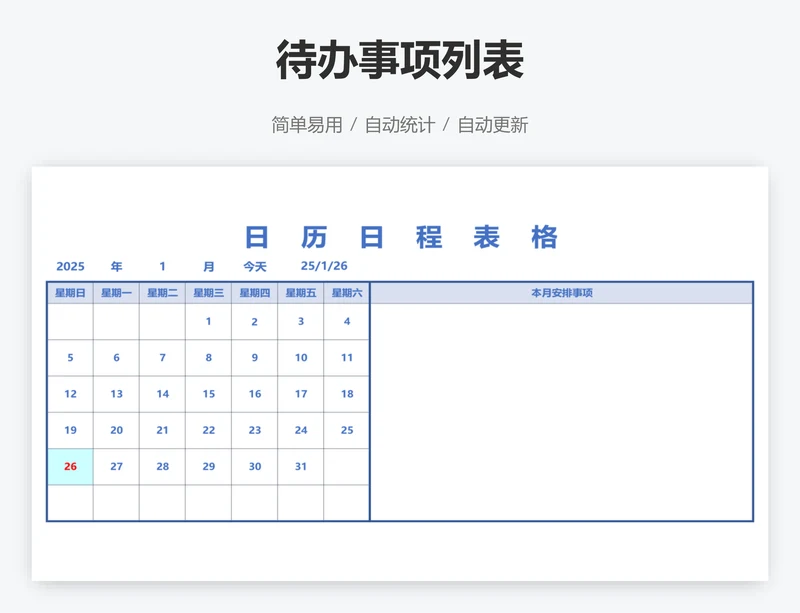Screen dimensions: 800x613
Task: Select calendar day 16
Action: 255,394
